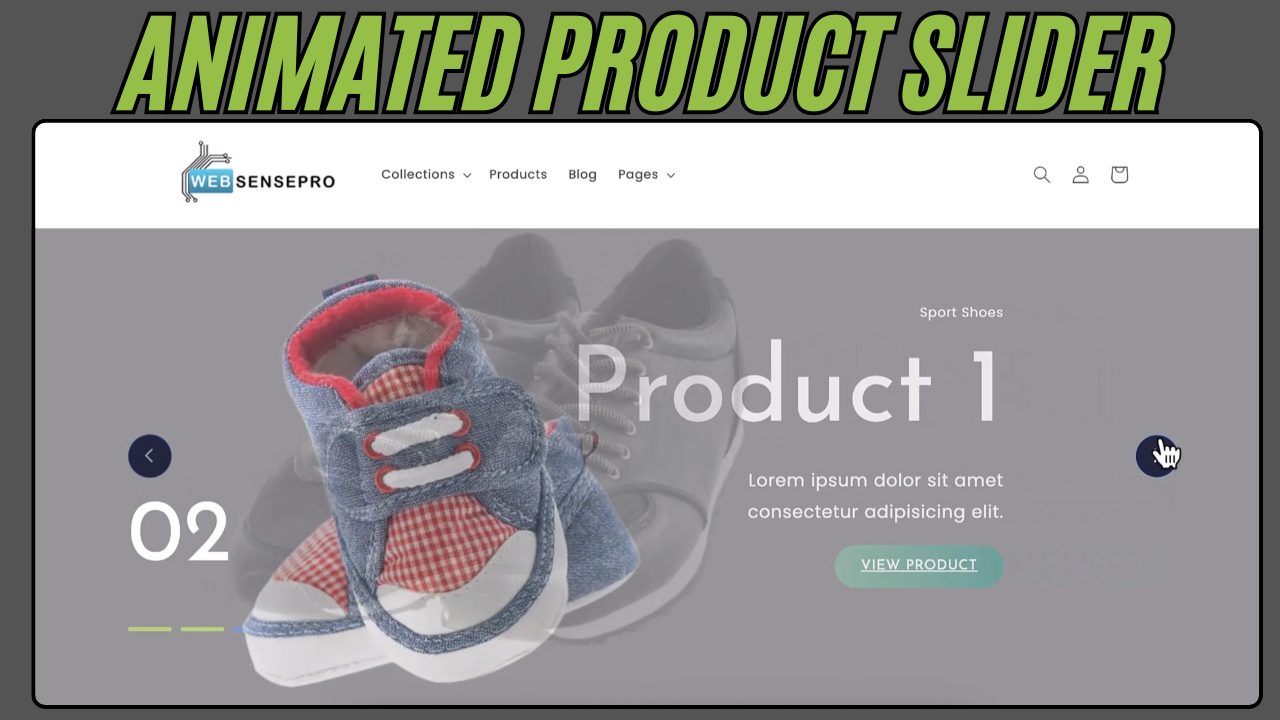Open the Collections menu

(x=418, y=174)
